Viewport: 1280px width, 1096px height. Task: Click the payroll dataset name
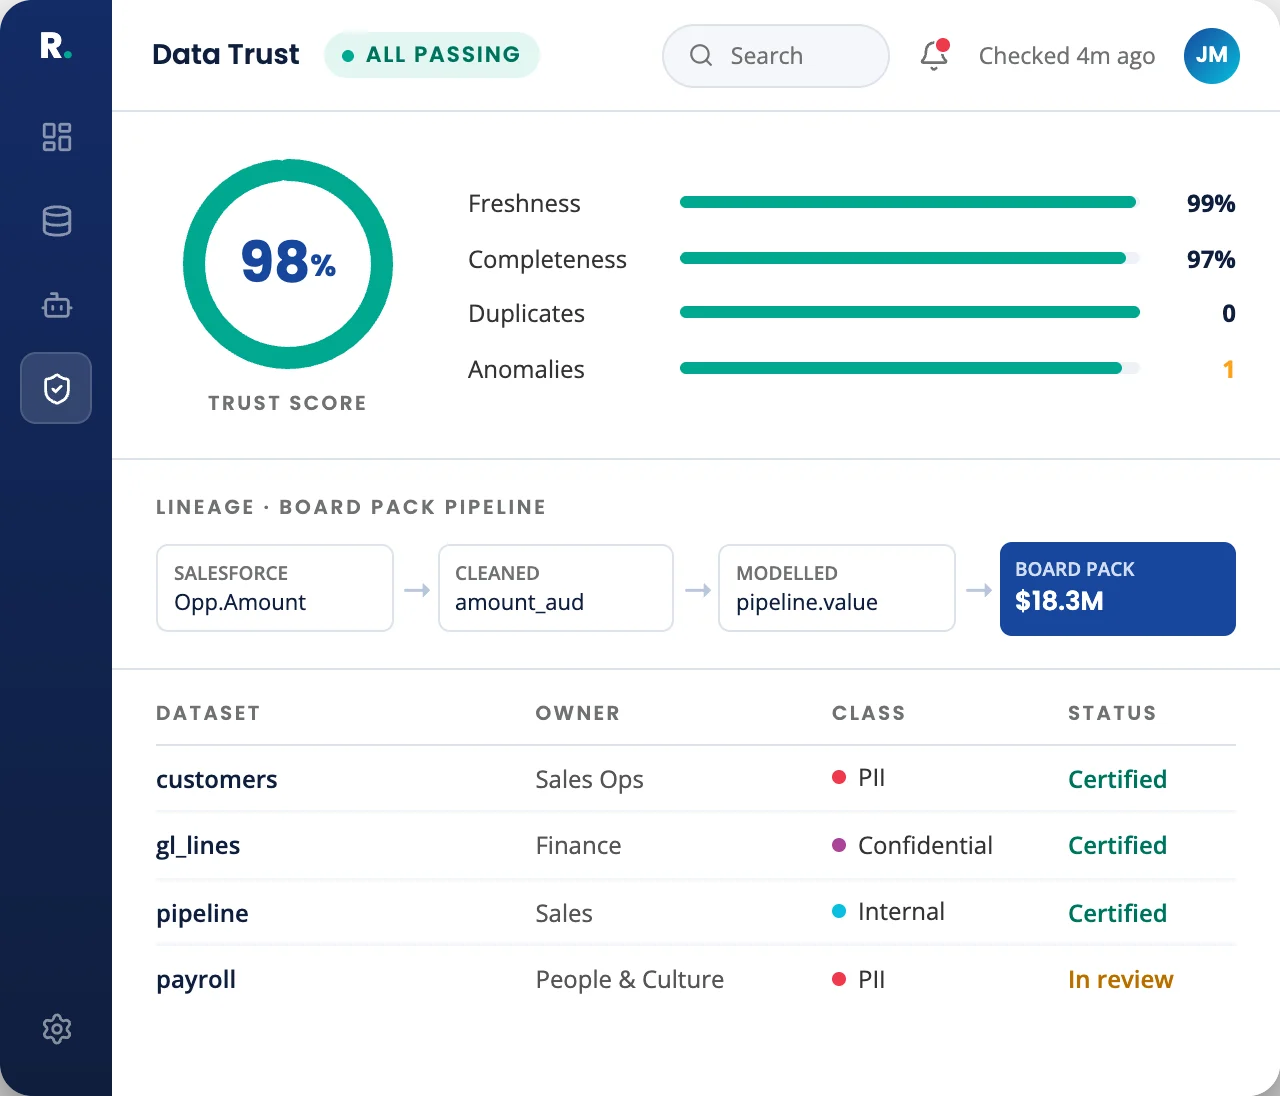point(196,980)
